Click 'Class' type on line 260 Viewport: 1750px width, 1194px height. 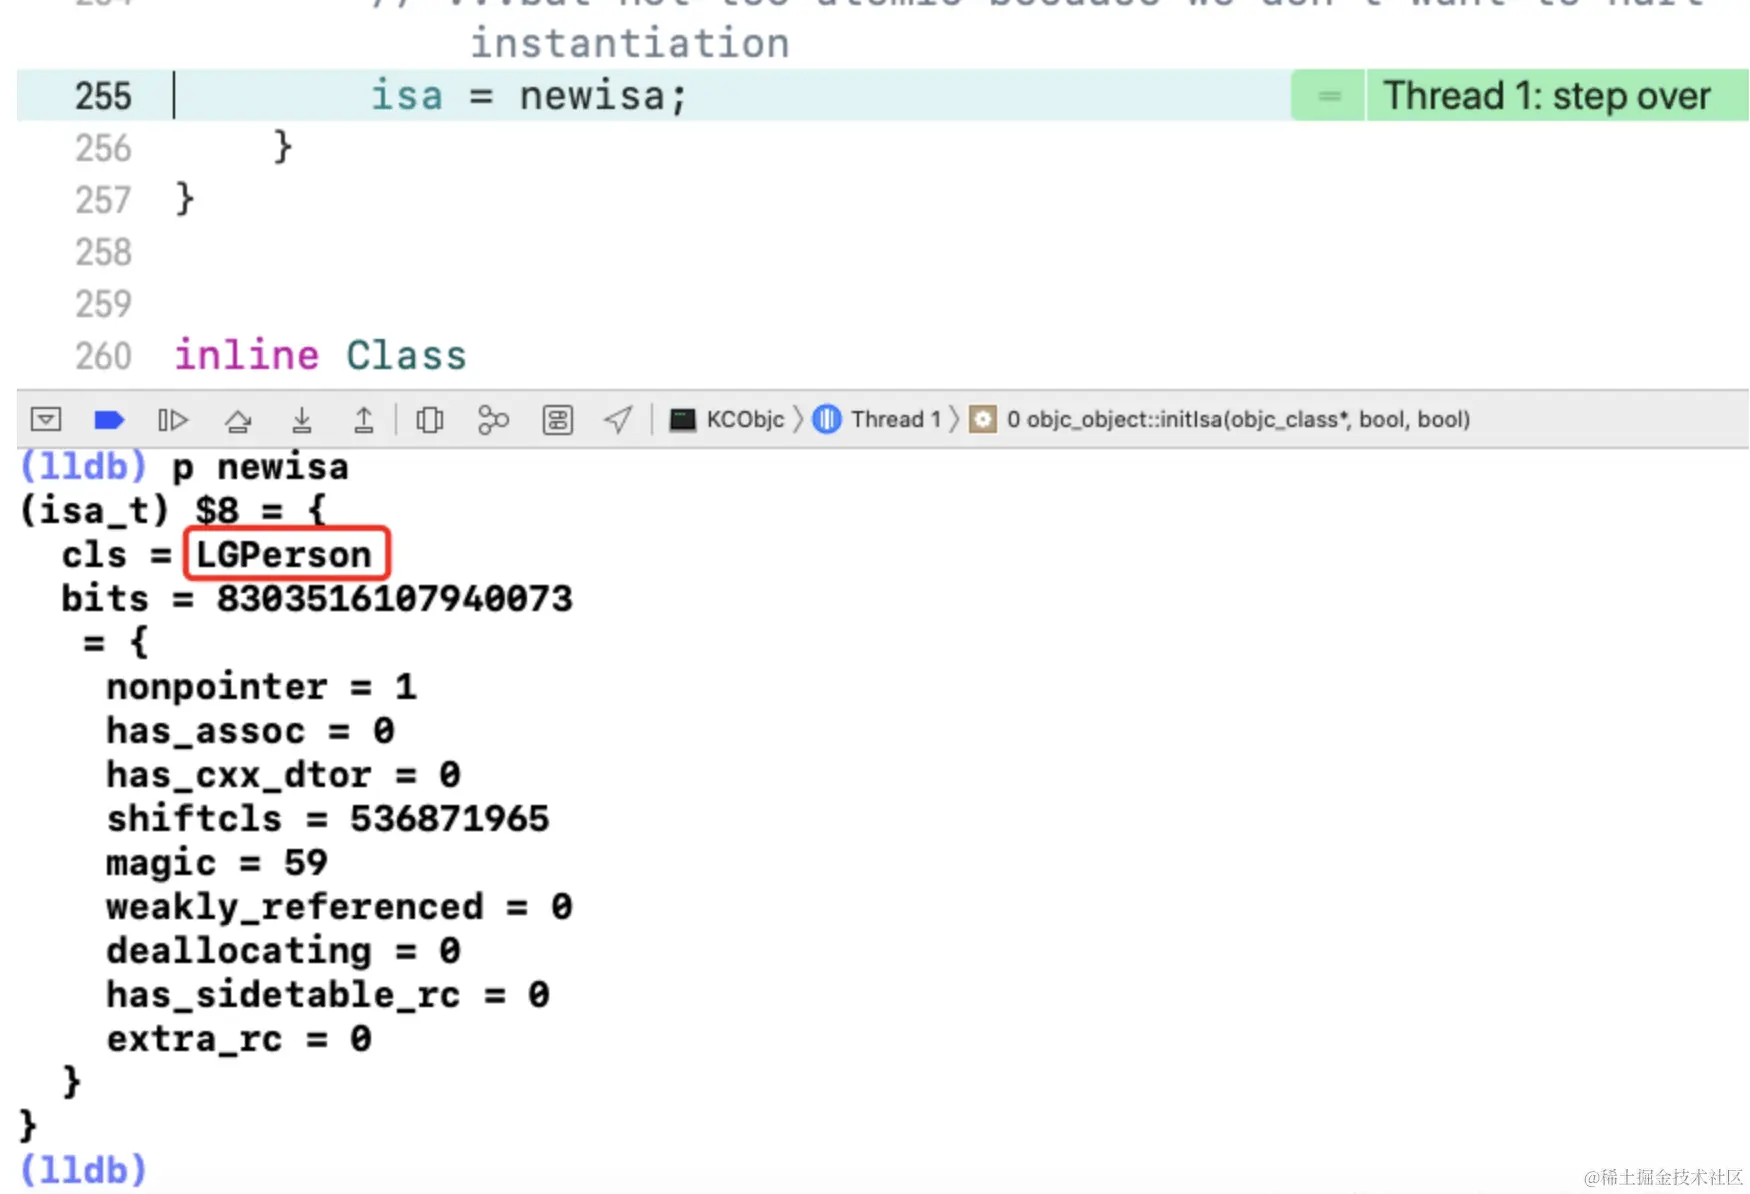coord(406,355)
